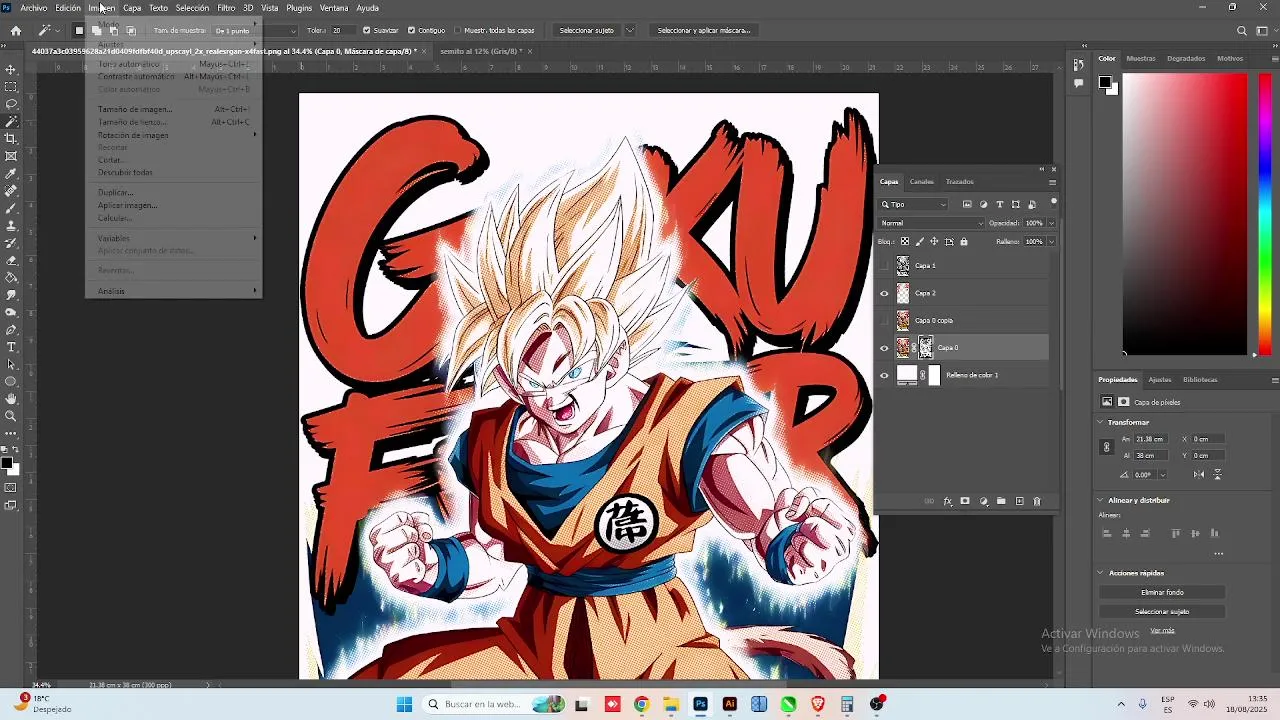Viewport: 1280px width, 720px height.
Task: Click the Seleccionar sujeto options bar button
Action: [586, 31]
